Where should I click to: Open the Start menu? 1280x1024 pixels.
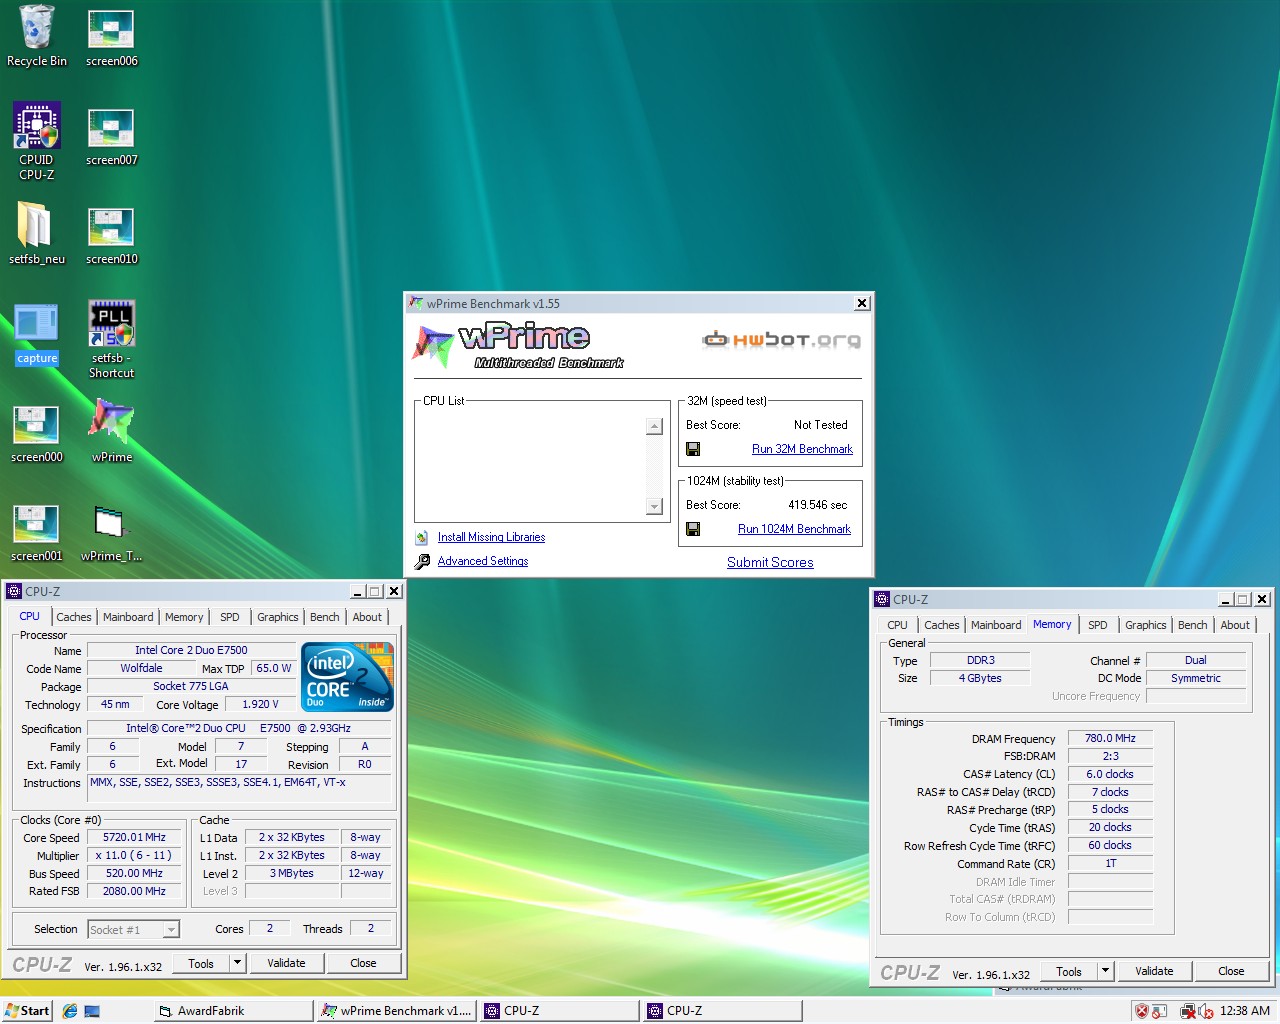pyautogui.click(x=28, y=1011)
